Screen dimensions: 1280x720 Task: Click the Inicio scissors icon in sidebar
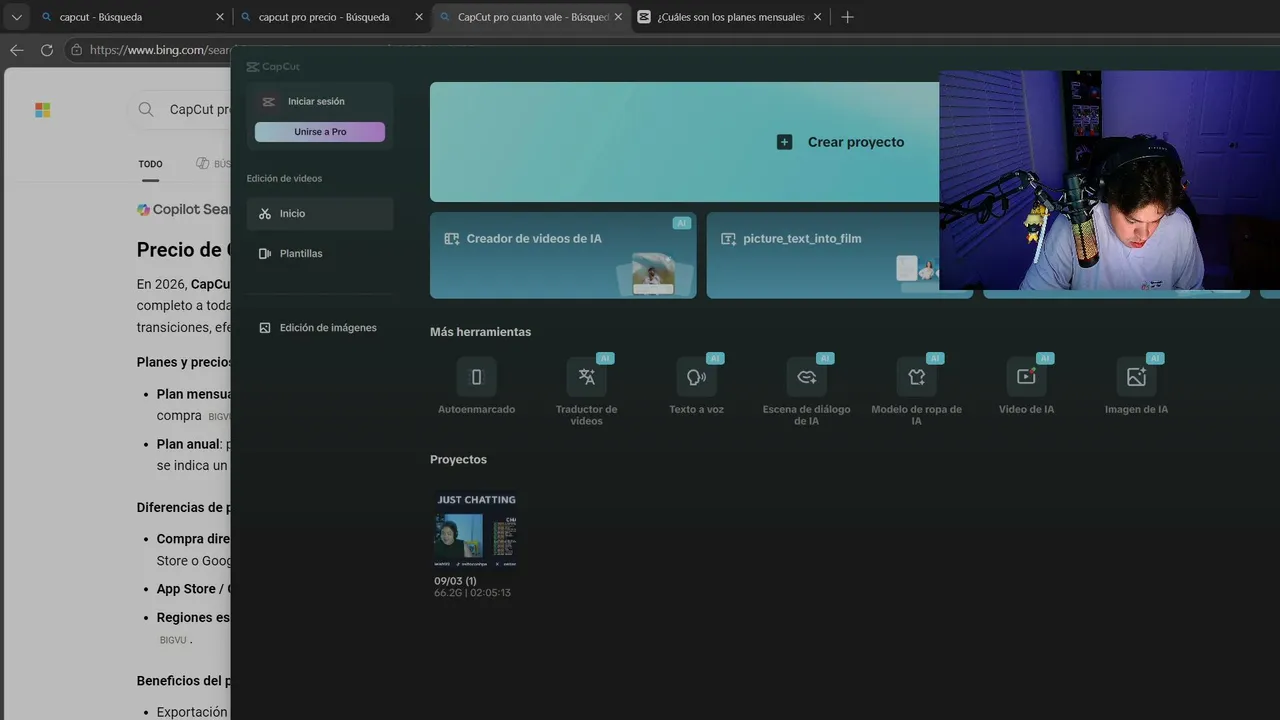coord(265,214)
